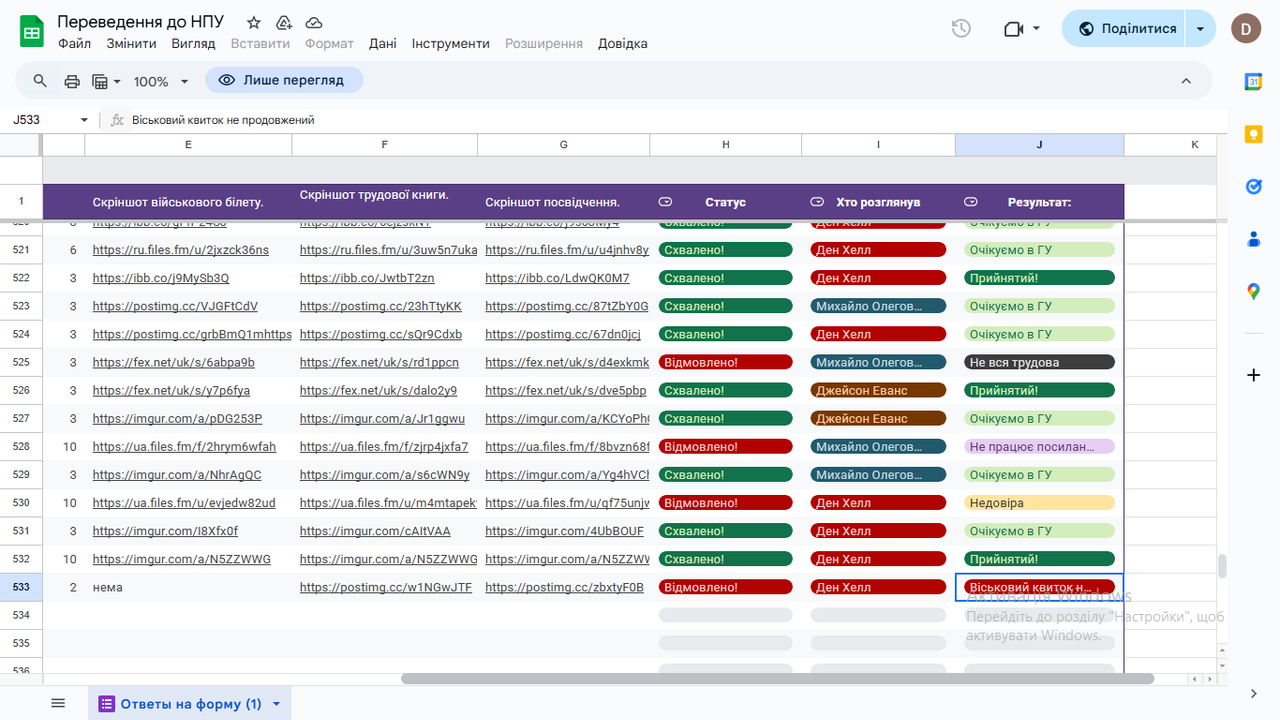This screenshot has width=1280, height=720.
Task: Open the Вигляд menu
Action: 193,44
